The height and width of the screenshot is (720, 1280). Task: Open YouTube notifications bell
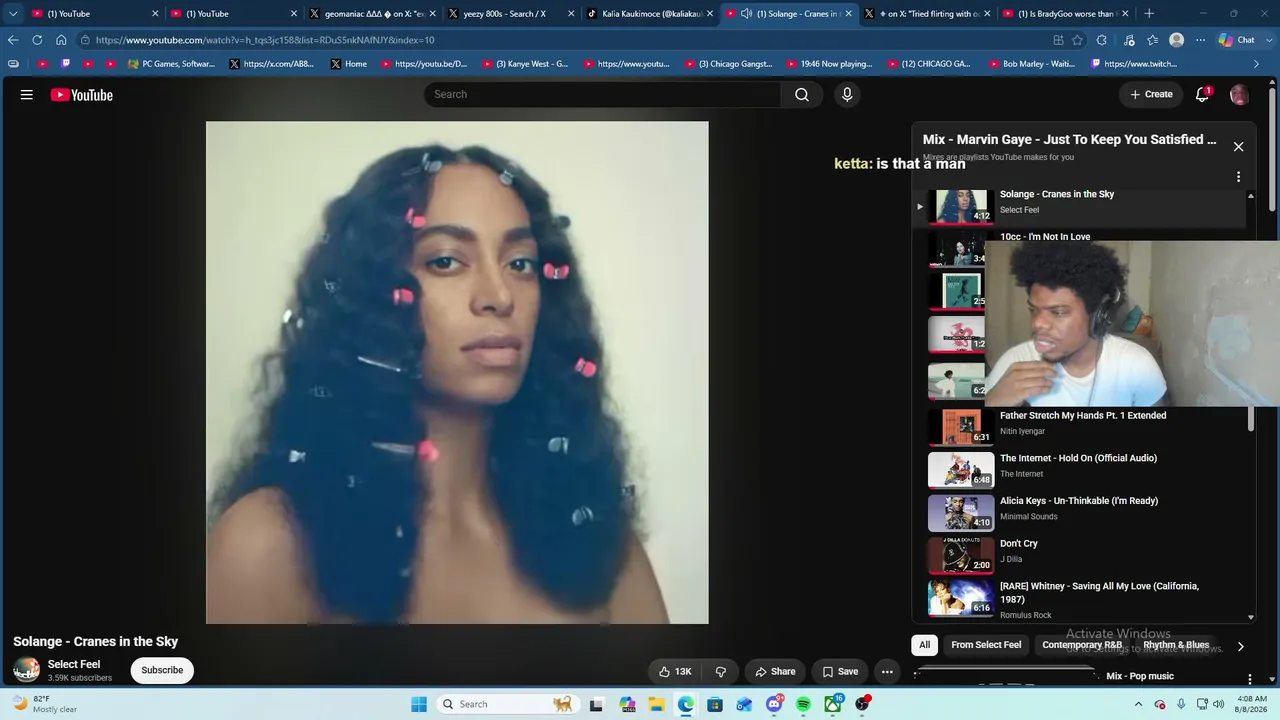click(1203, 94)
